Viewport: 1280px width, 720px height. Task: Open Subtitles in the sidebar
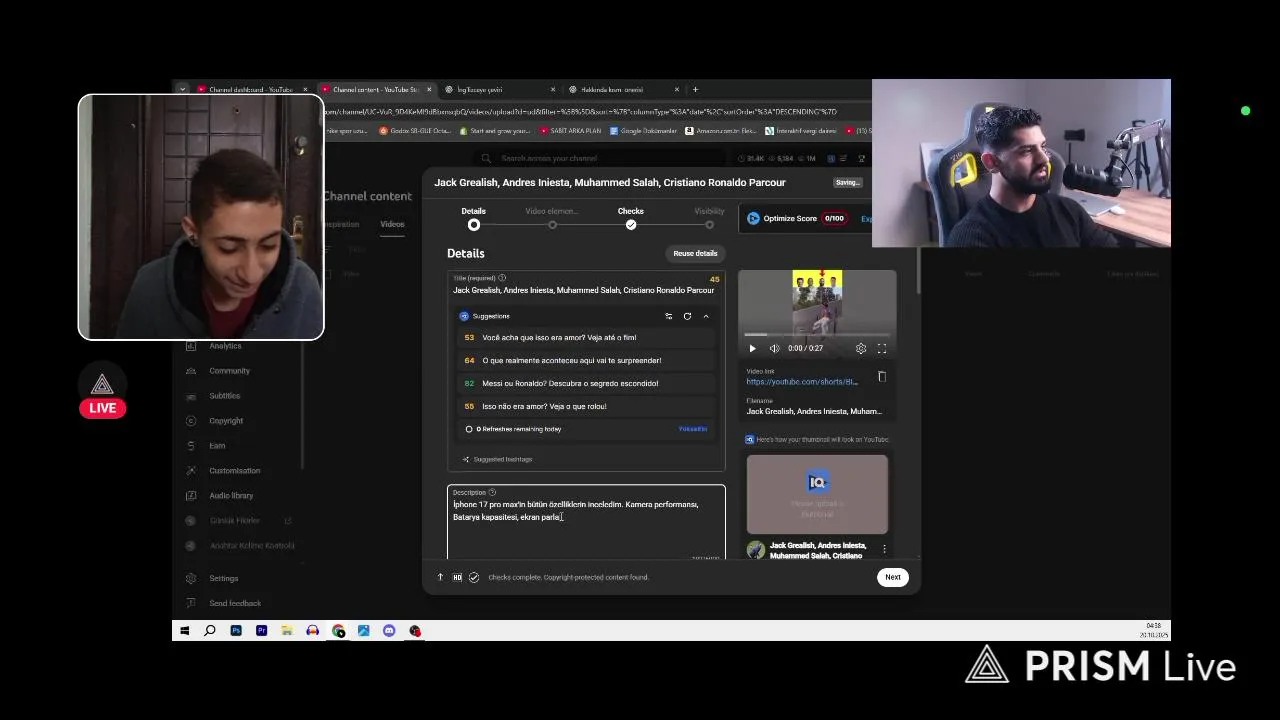pyautogui.click(x=224, y=396)
